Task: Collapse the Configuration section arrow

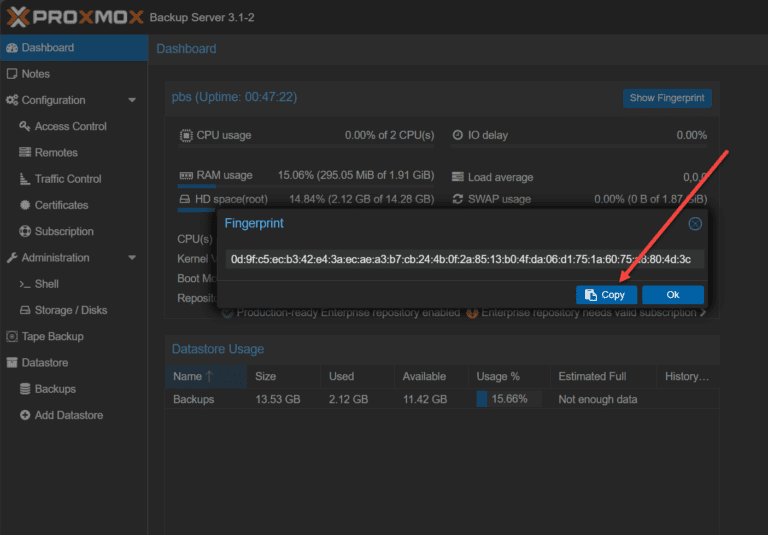Action: (x=132, y=100)
